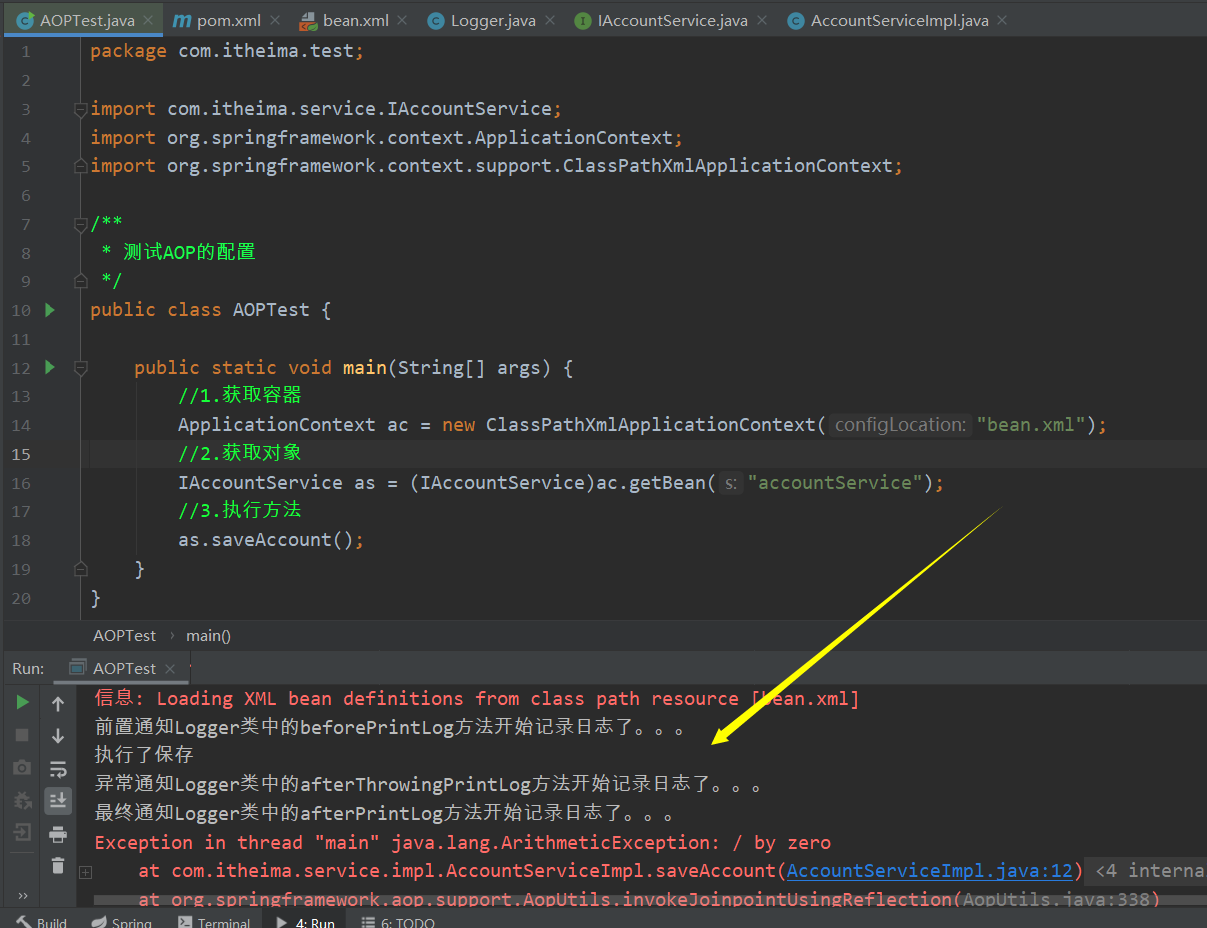
Task: Click on as.saveAccount() call
Action: (271, 540)
